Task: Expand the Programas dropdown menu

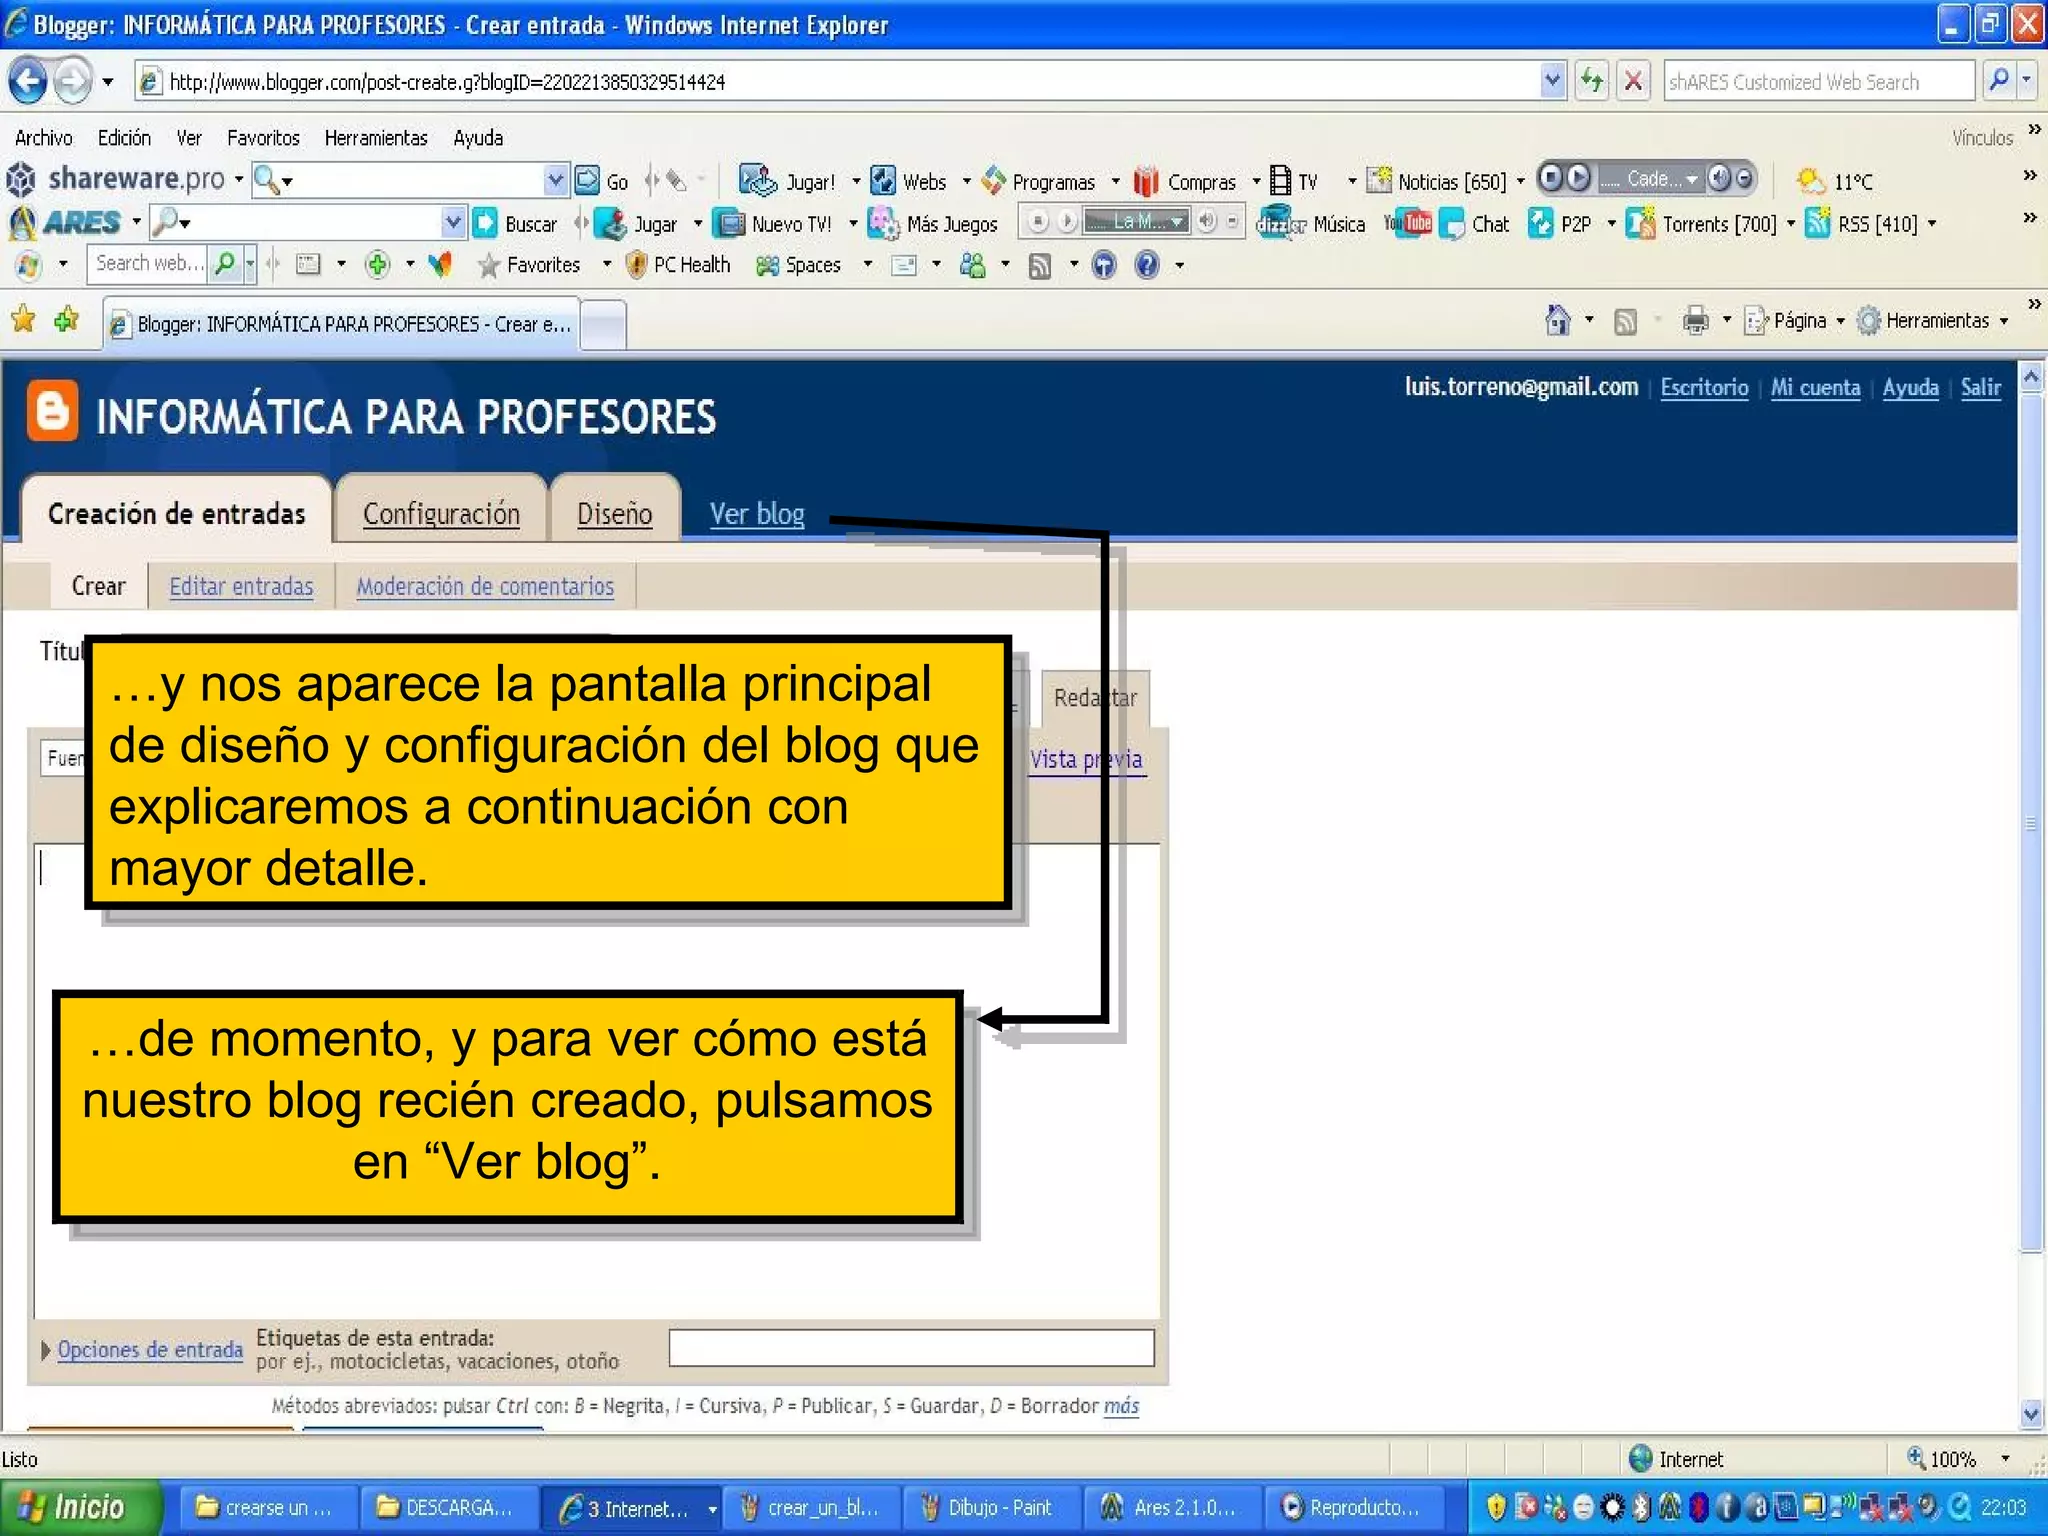Action: pos(1116,182)
